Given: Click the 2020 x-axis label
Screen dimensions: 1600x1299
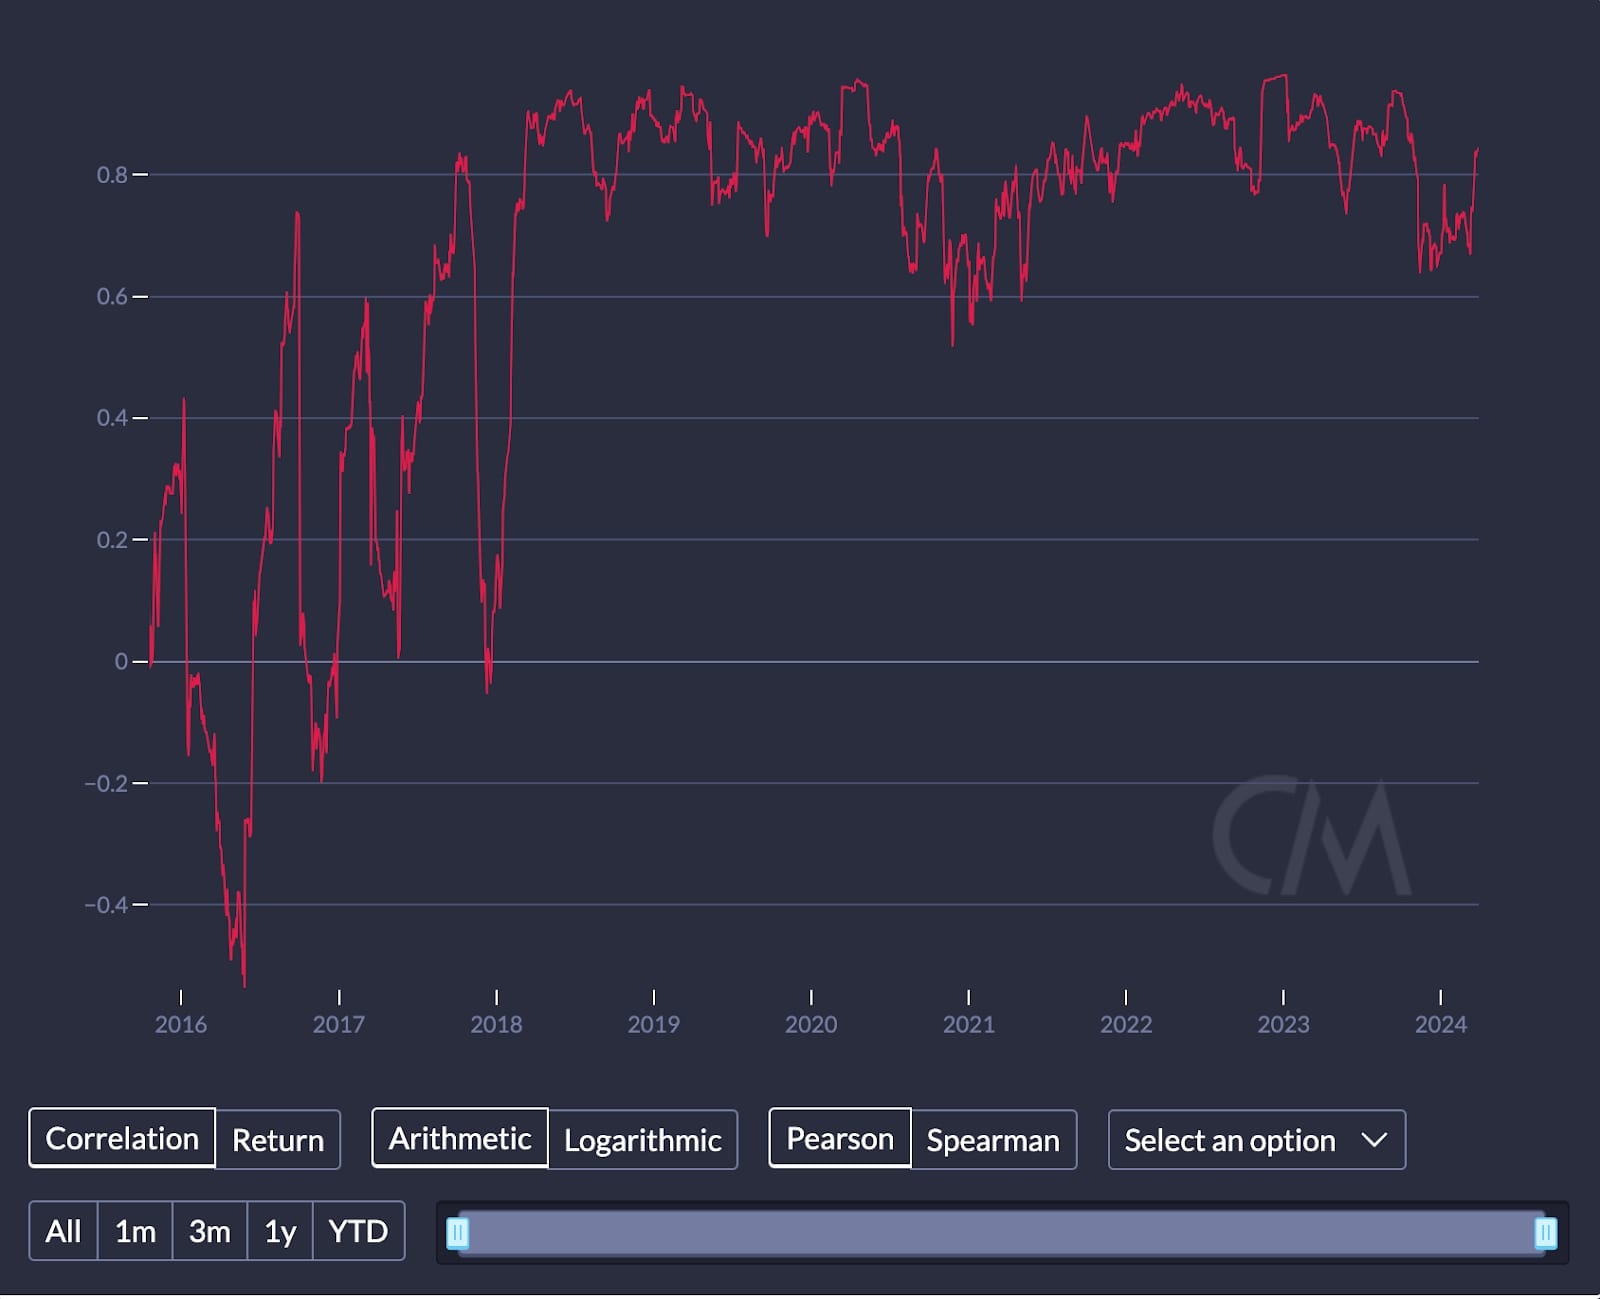Looking at the screenshot, I should click(811, 1024).
